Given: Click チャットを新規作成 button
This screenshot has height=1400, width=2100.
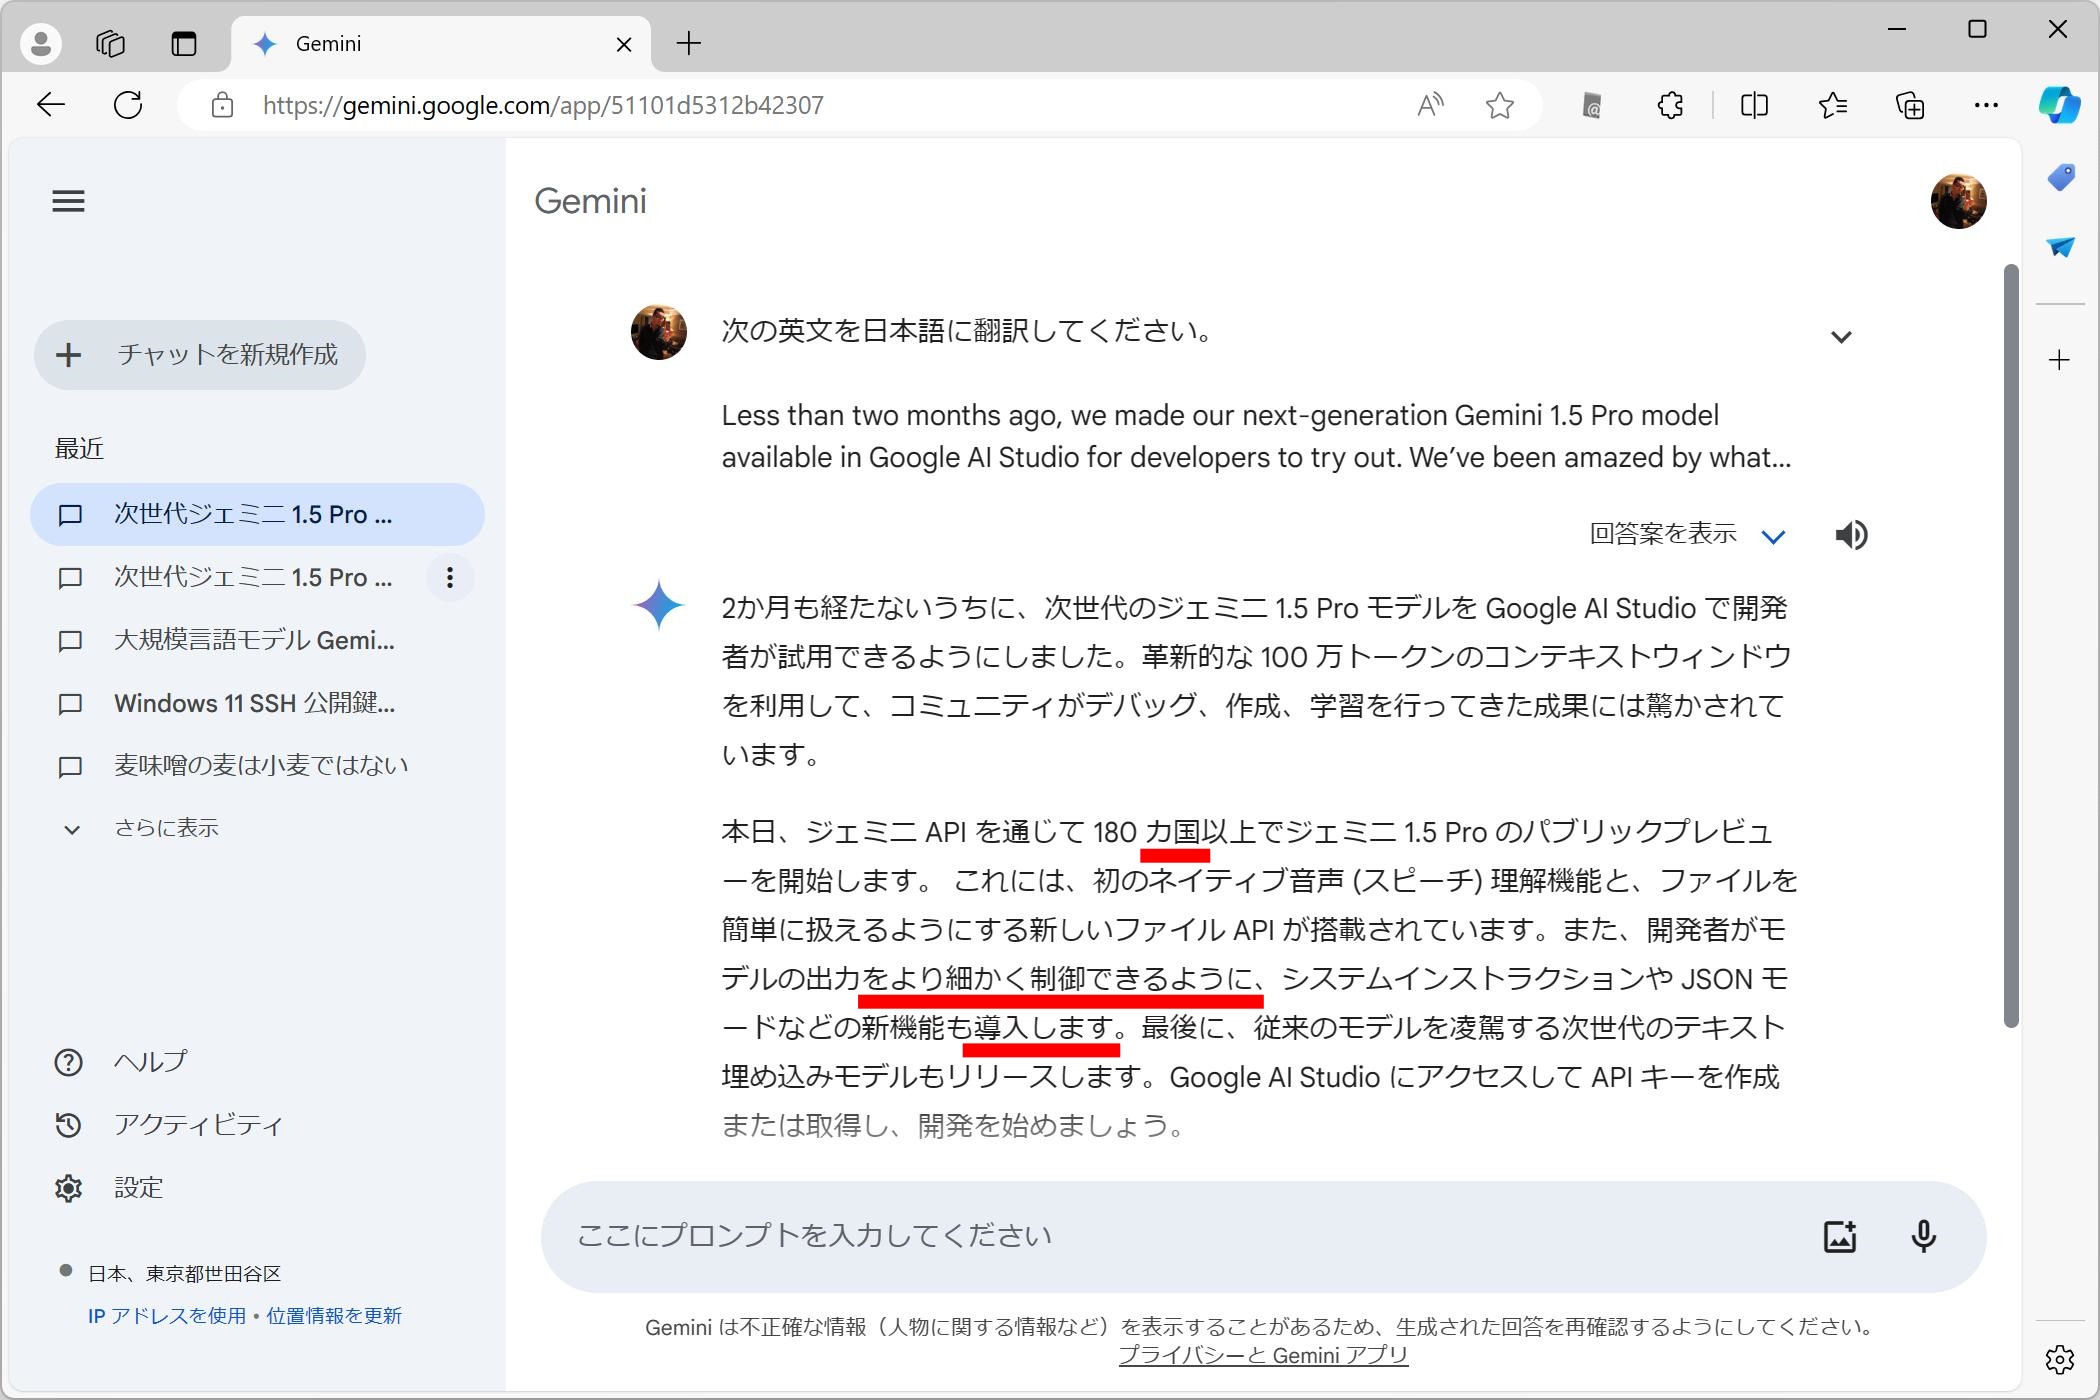Looking at the screenshot, I should point(200,355).
